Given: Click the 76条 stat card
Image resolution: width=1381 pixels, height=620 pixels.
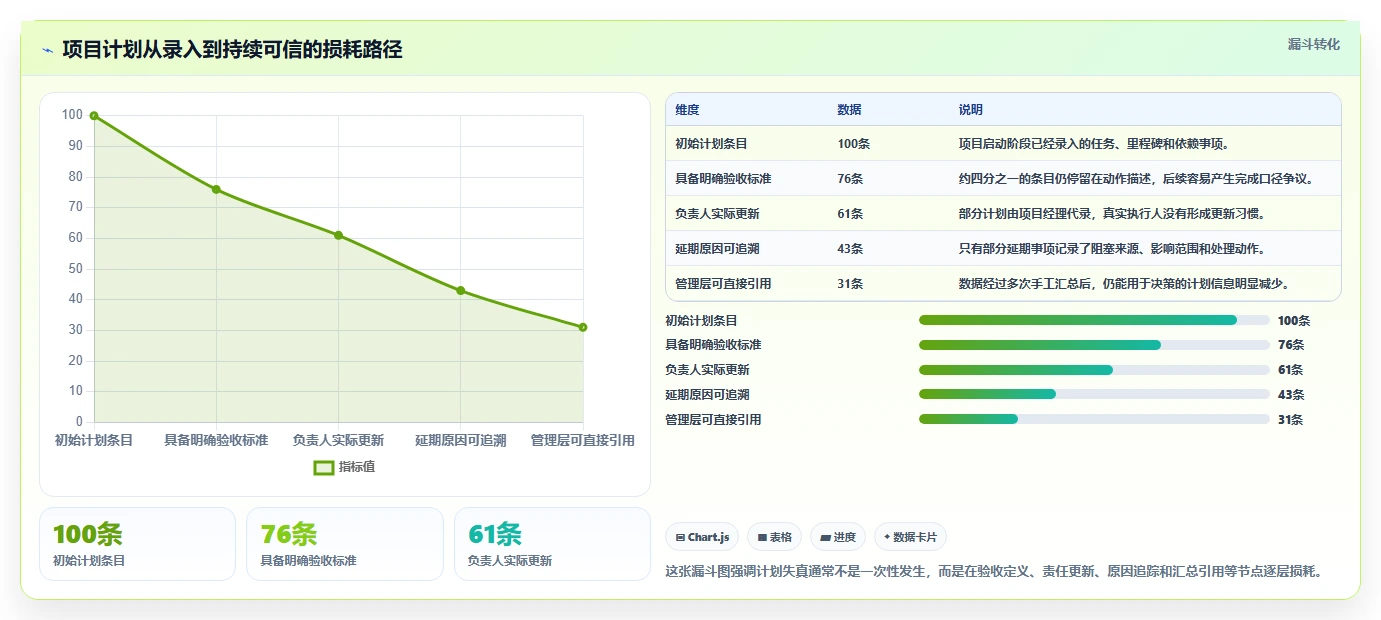Looking at the screenshot, I should pos(345,544).
